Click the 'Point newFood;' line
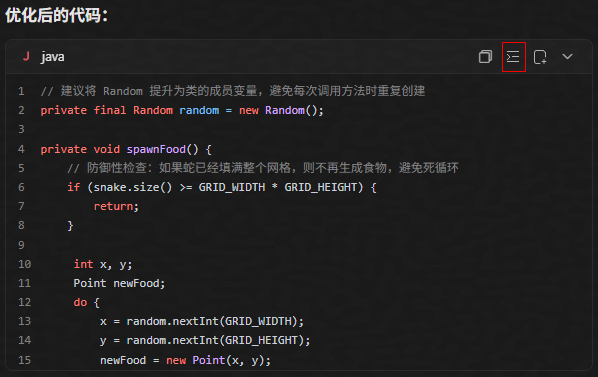 (x=119, y=283)
